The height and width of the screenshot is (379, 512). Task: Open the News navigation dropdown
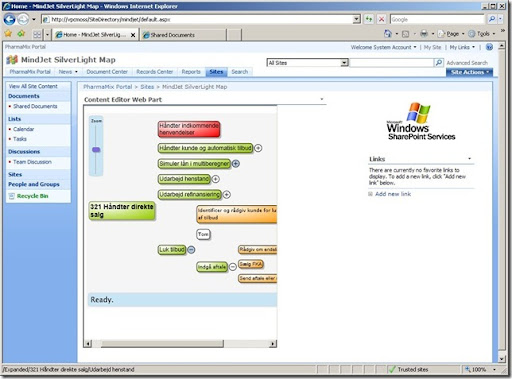tap(76, 72)
